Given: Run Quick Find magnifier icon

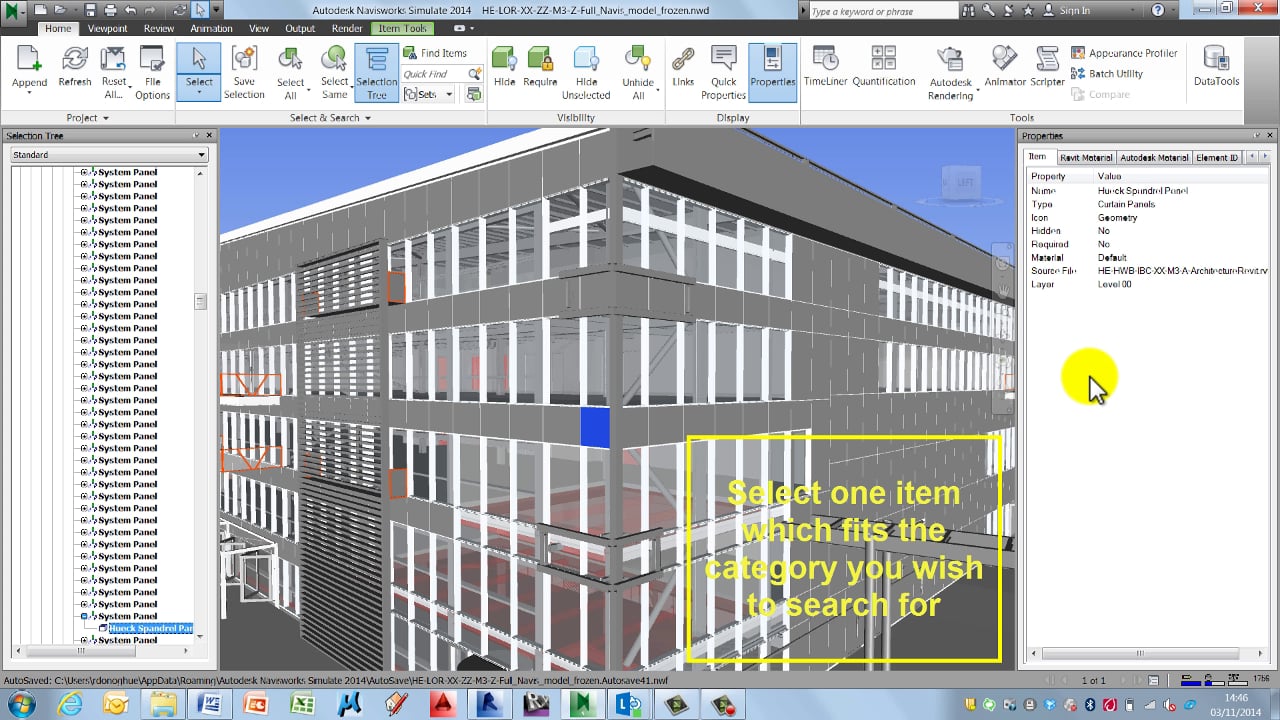Looking at the screenshot, I should coord(474,74).
